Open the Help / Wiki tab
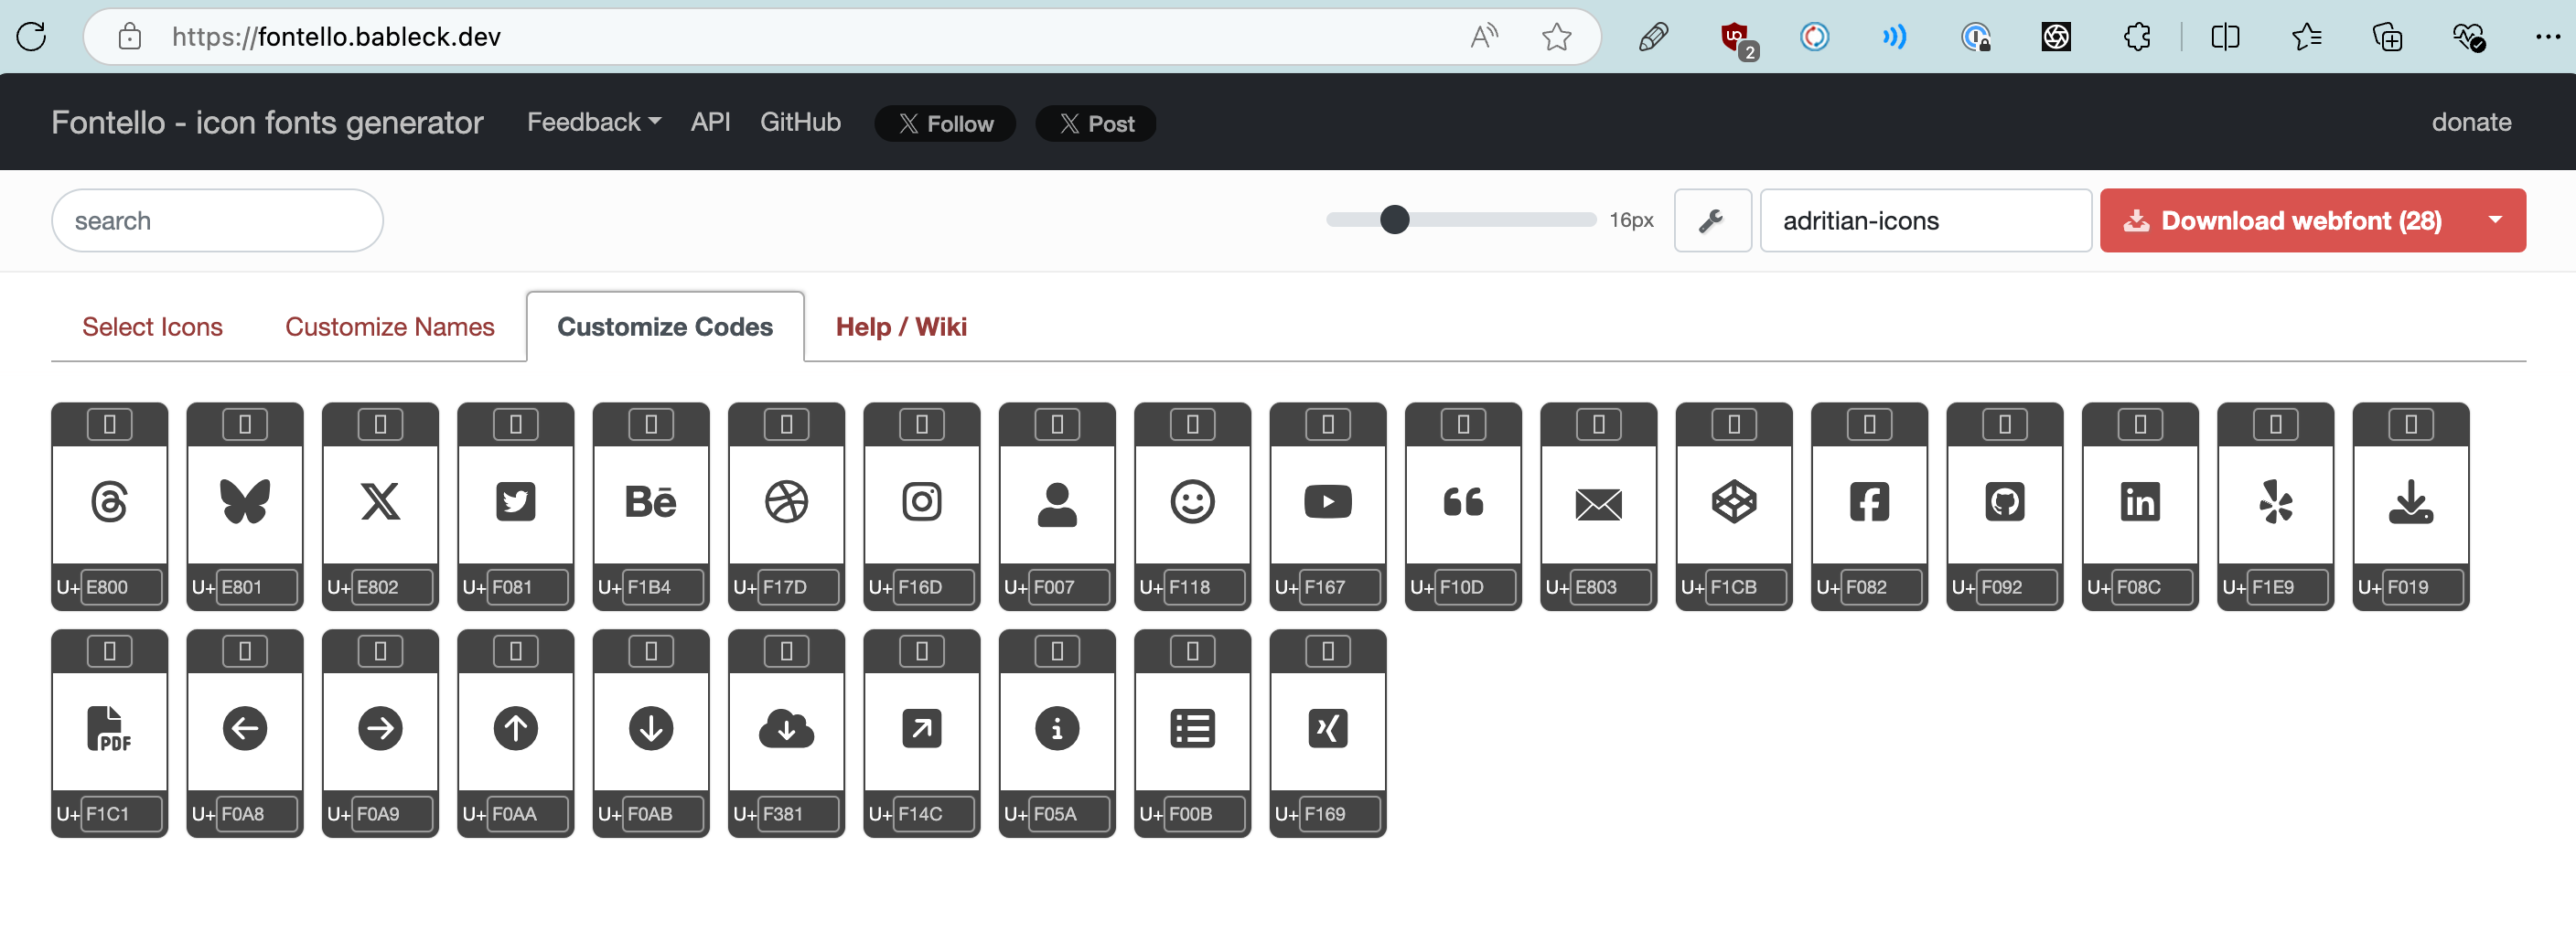Screen dimensions: 2576x933 [x=900, y=327]
